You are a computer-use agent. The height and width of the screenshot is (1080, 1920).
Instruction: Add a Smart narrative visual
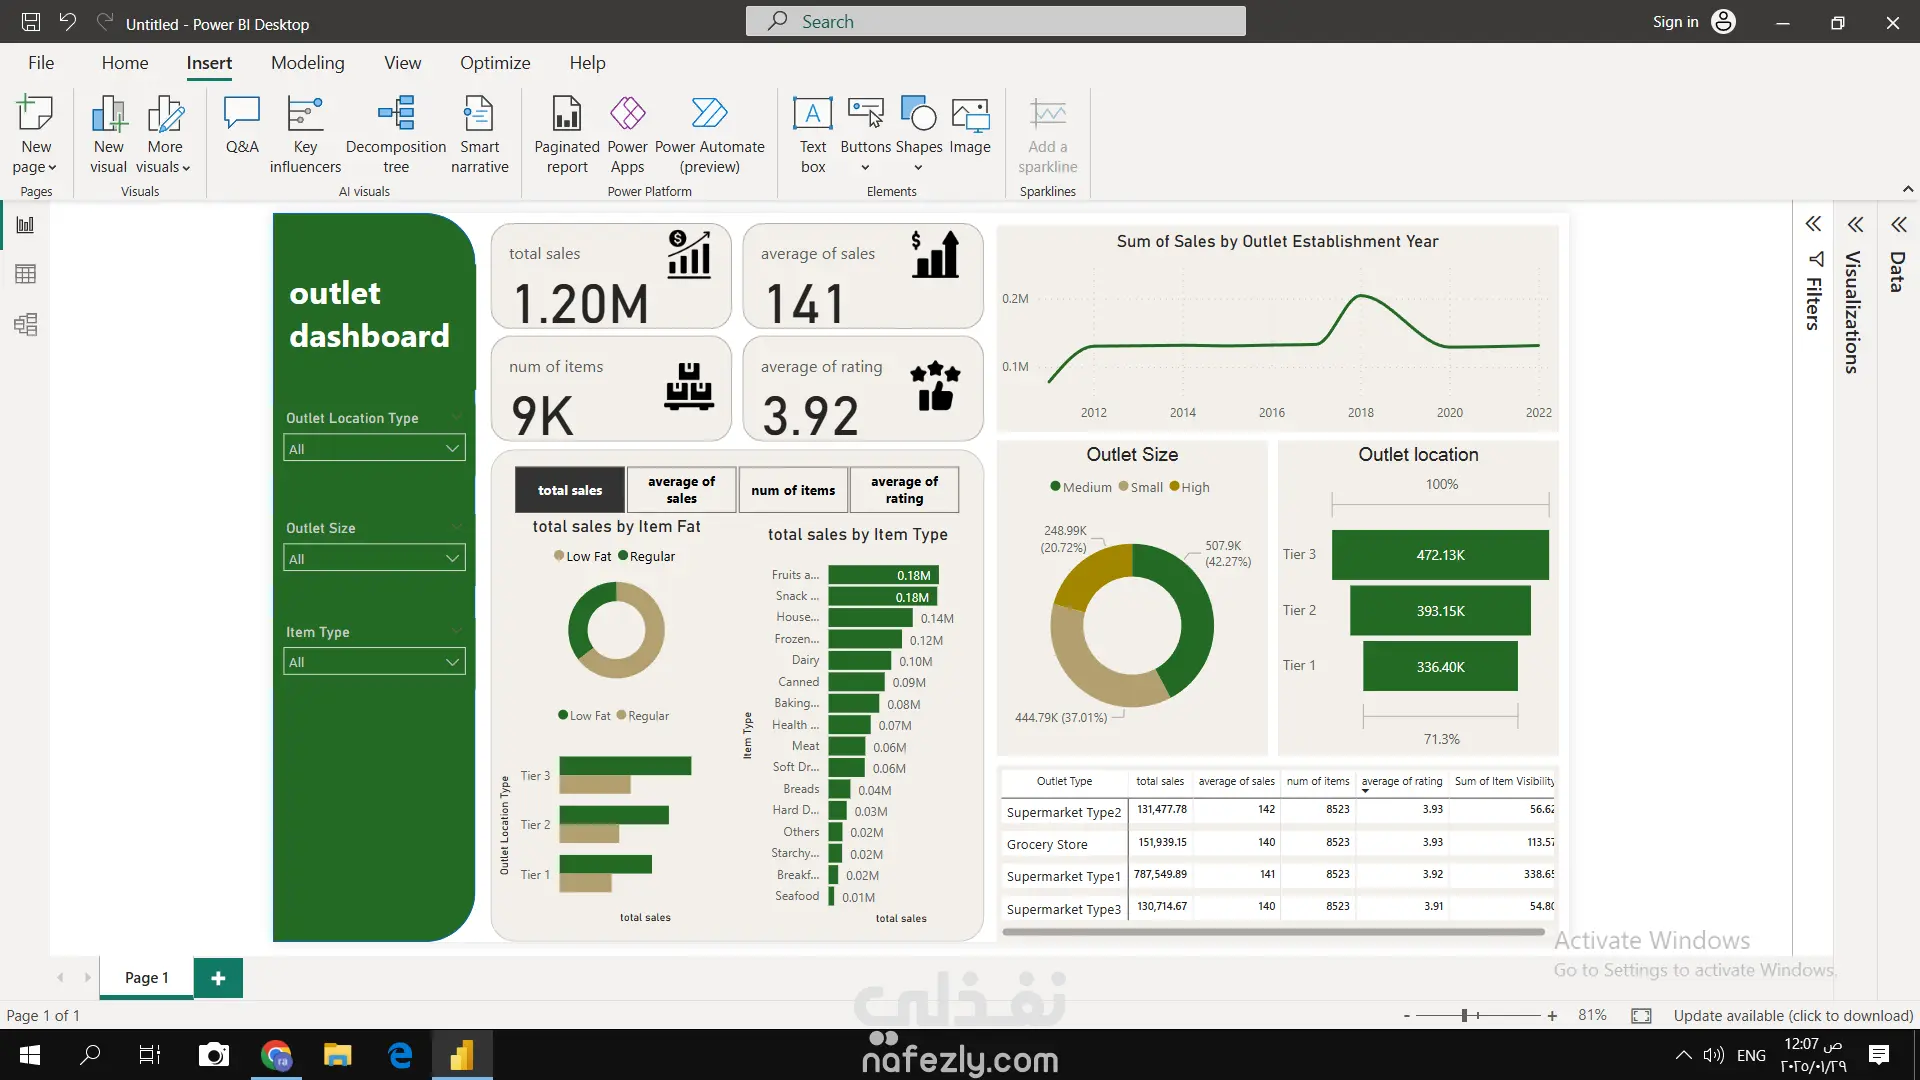click(479, 134)
